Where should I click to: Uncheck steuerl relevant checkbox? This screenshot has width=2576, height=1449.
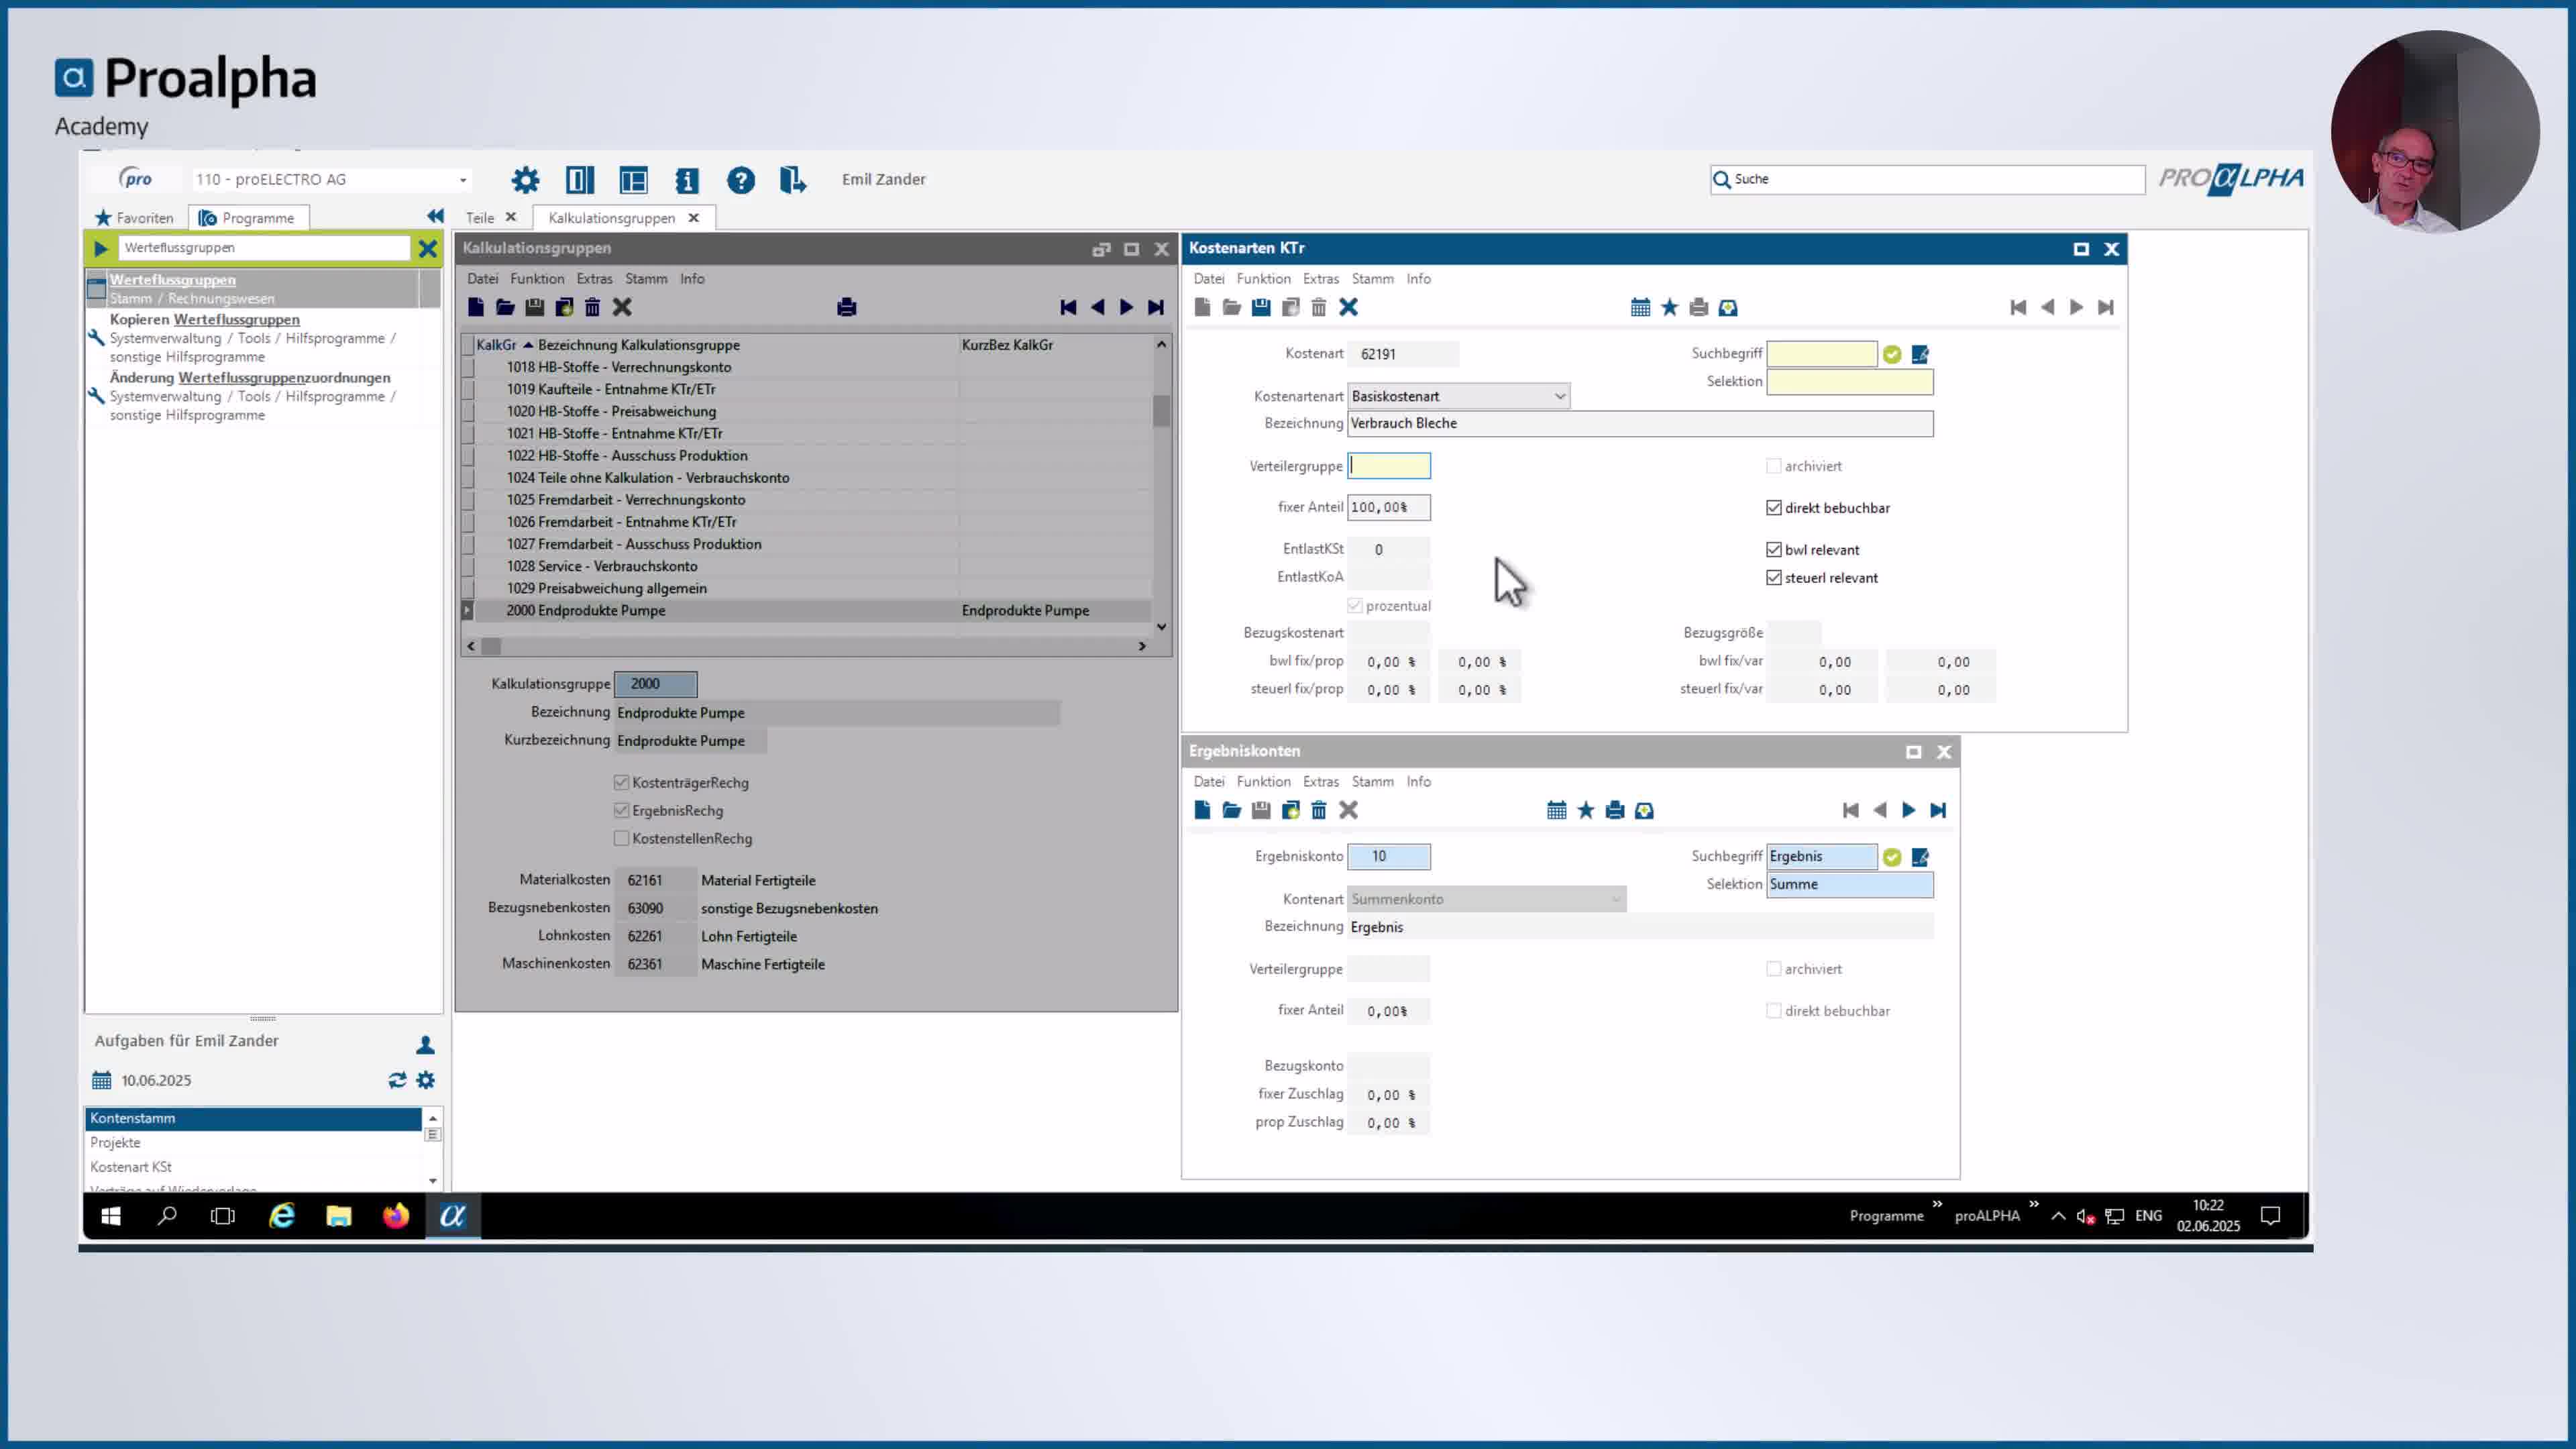click(x=1773, y=578)
